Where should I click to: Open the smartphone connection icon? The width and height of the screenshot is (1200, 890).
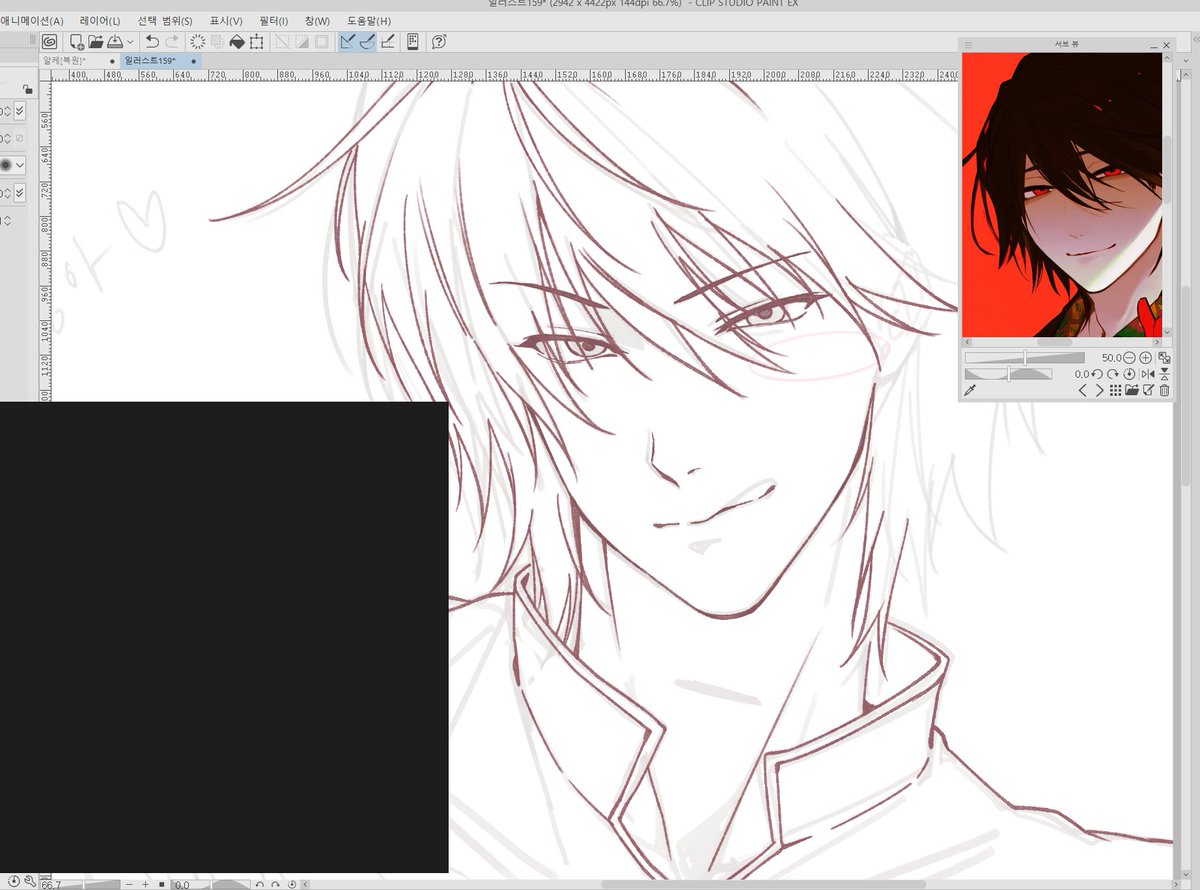point(412,42)
